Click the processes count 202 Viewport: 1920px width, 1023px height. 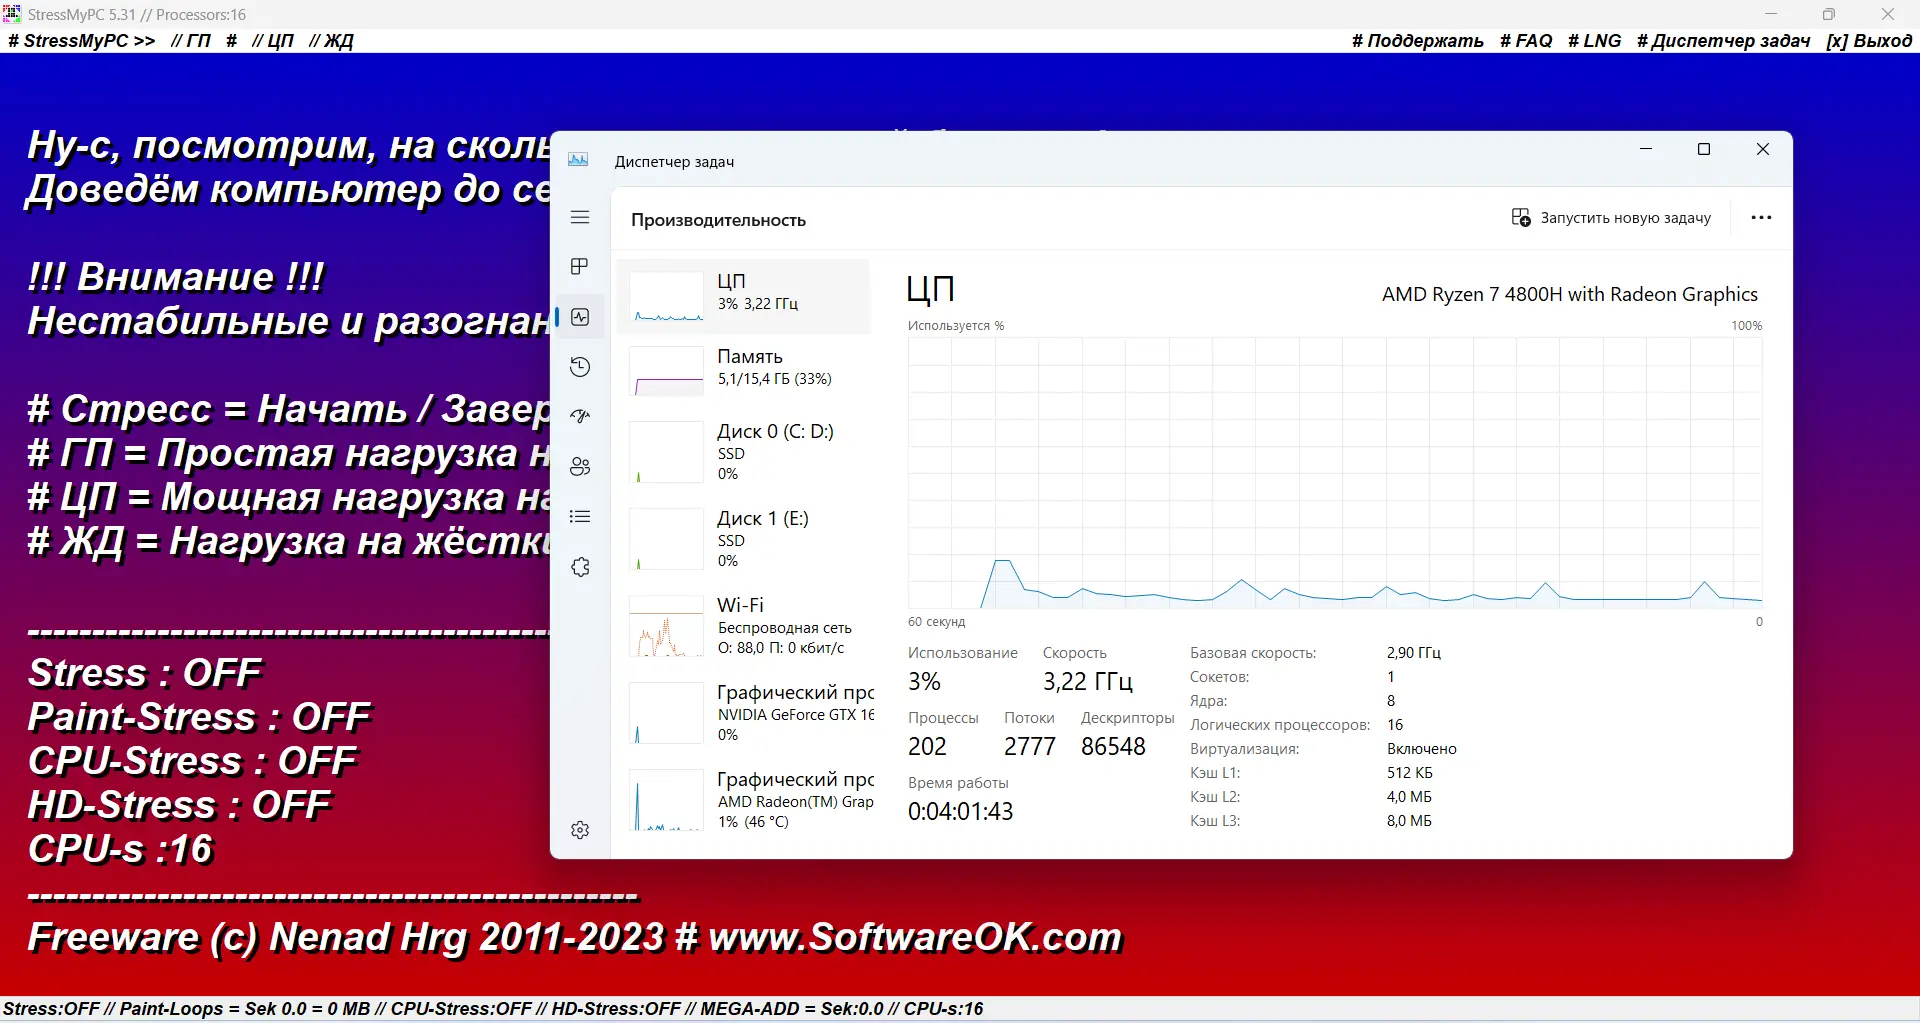[927, 747]
